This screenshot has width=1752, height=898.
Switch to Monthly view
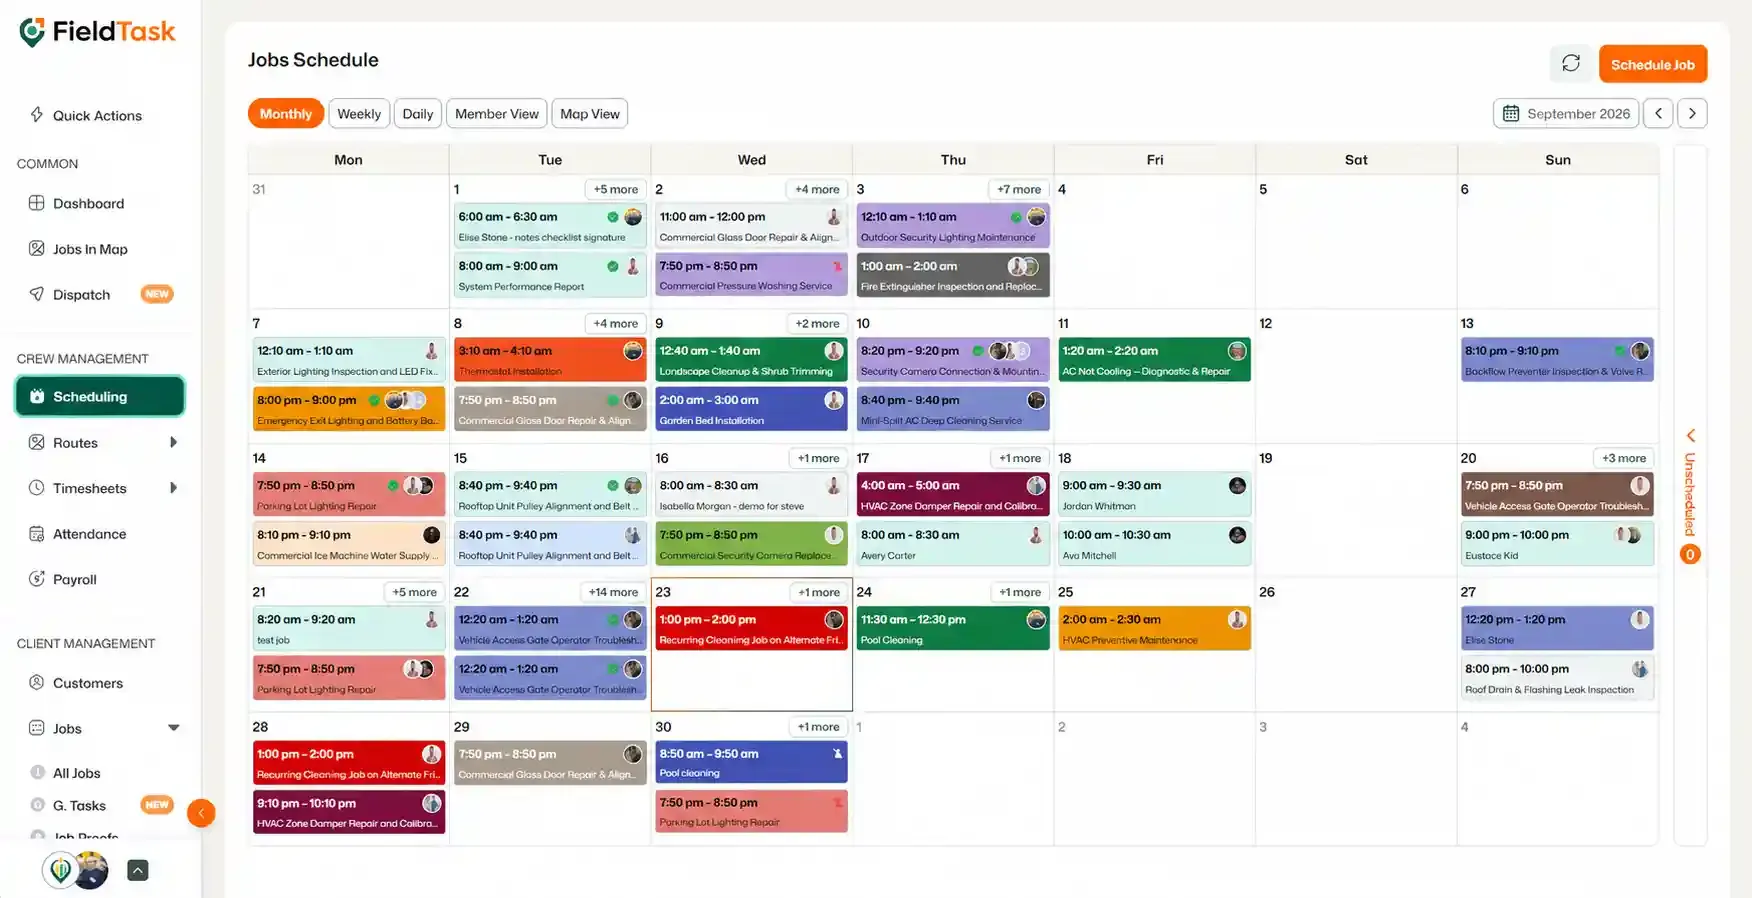coord(286,114)
